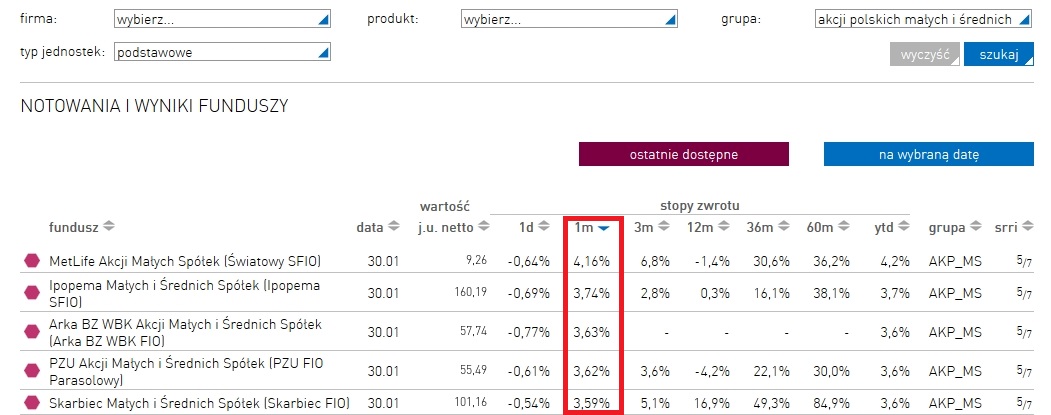Click the 16,9% 12m return for Skarbiec
Image resolution: width=1051 pixels, height=415 pixels.
pos(713,403)
